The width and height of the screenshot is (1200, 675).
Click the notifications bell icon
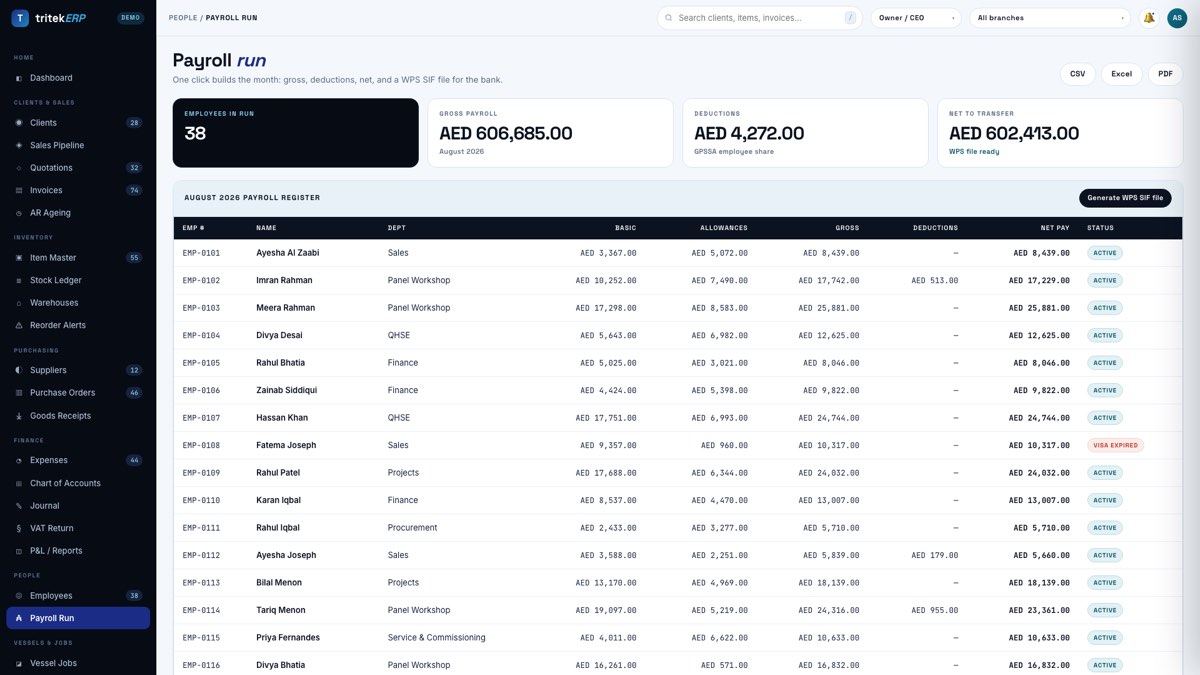[x=1149, y=18]
